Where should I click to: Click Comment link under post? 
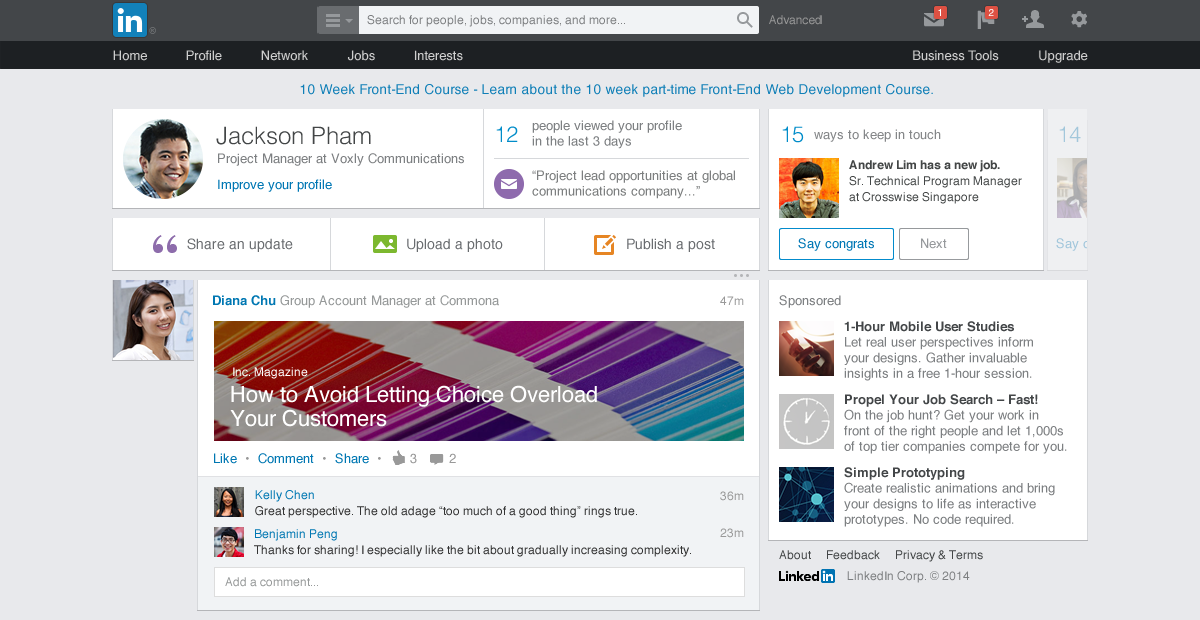click(x=286, y=459)
